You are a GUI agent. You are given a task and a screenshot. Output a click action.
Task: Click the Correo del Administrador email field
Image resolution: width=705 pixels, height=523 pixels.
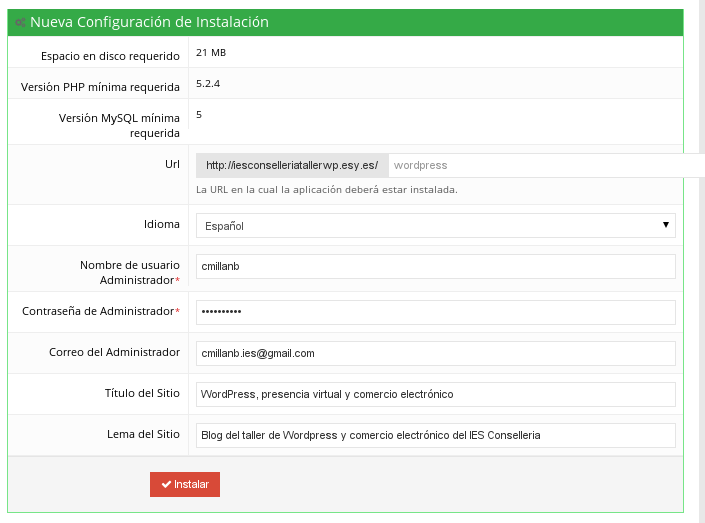tap(436, 353)
